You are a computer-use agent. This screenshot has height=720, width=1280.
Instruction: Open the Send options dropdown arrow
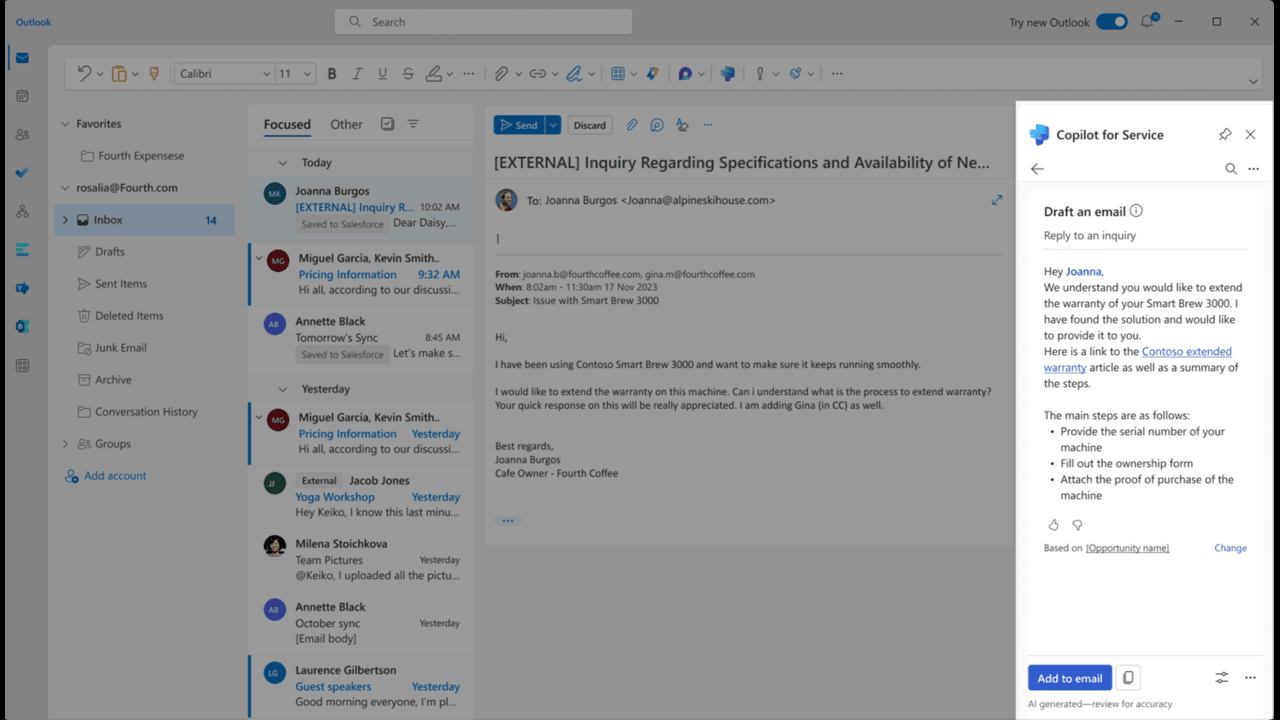tap(553, 125)
